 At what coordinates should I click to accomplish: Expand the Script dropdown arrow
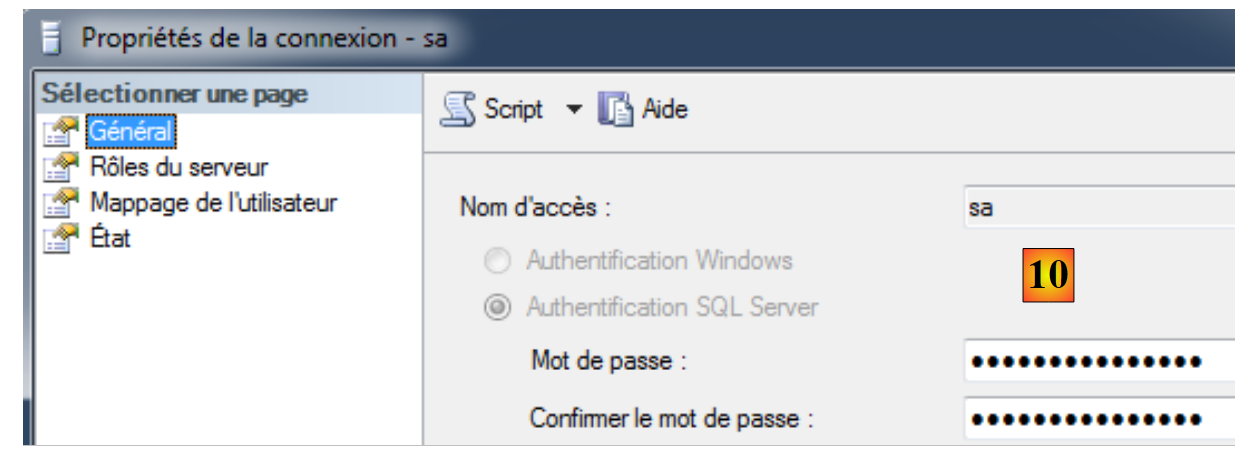(x=573, y=109)
